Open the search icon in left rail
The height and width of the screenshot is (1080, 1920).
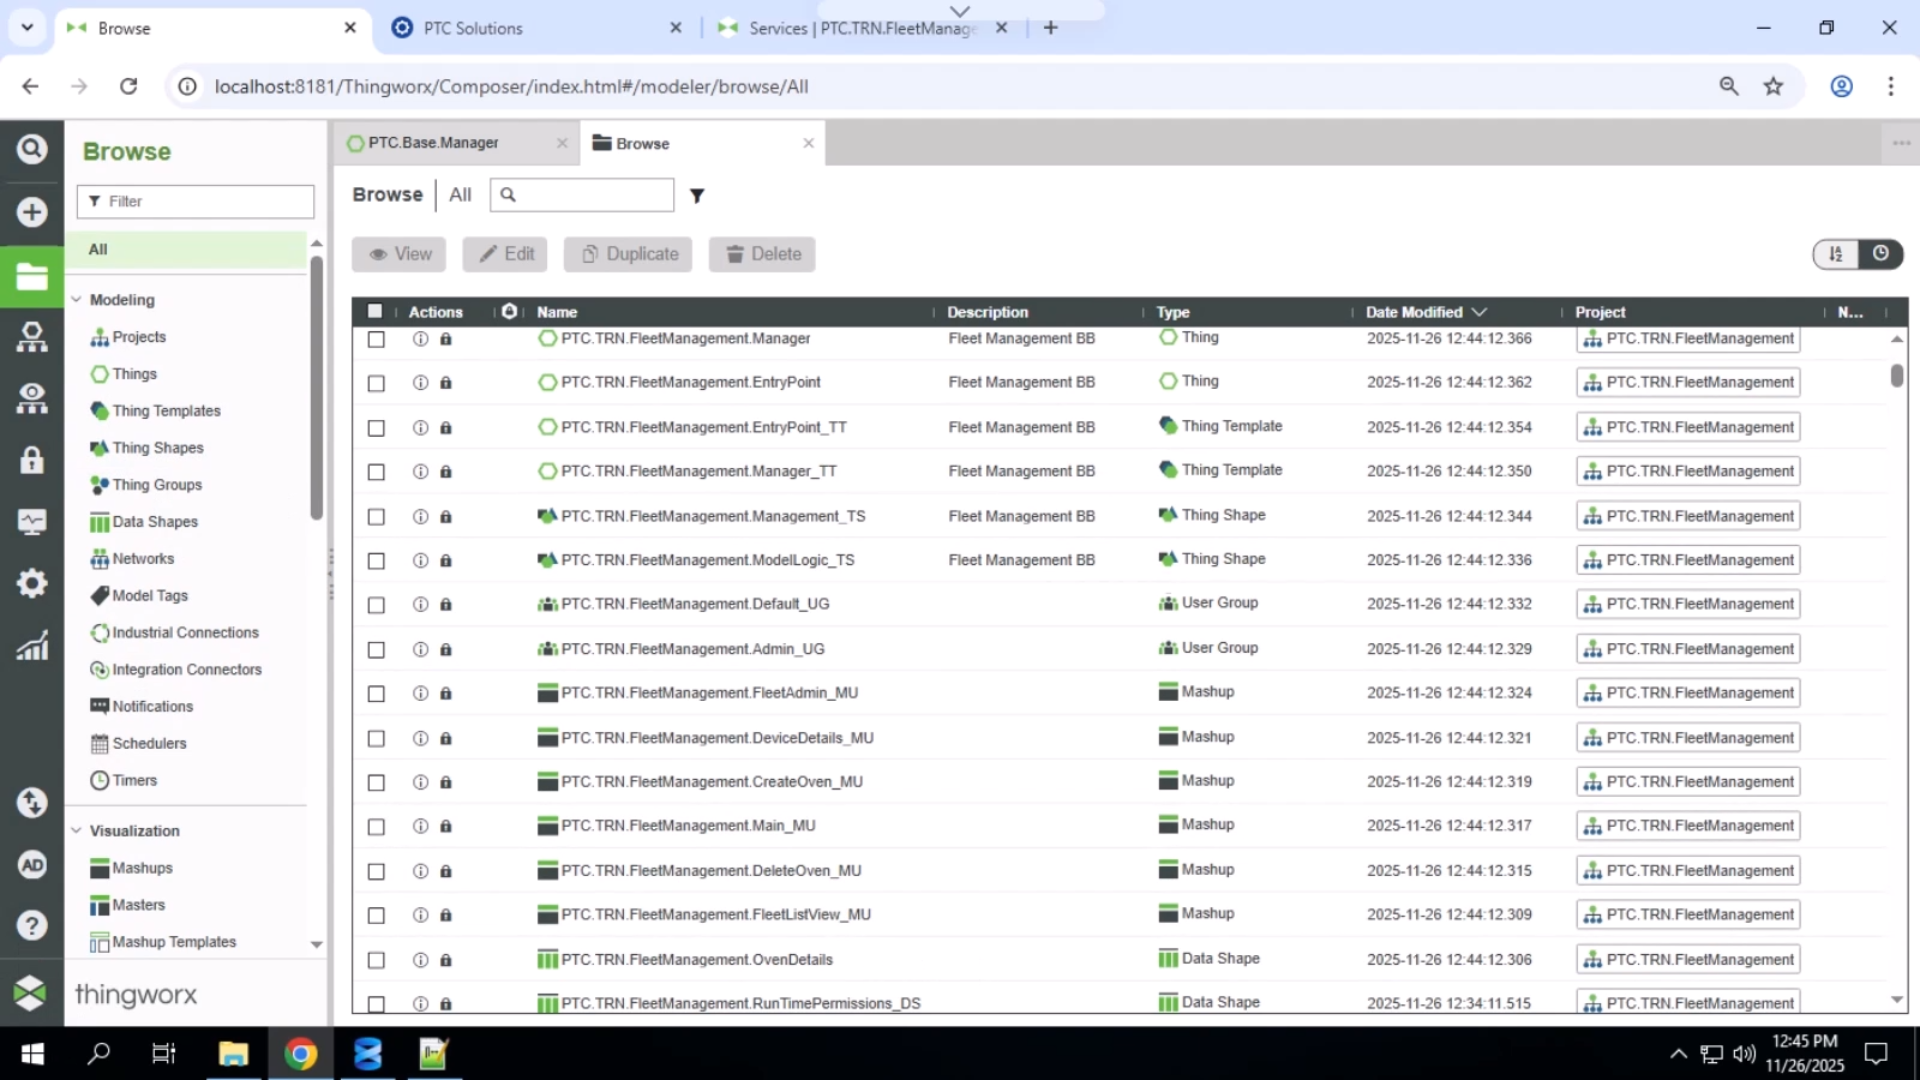(32, 150)
